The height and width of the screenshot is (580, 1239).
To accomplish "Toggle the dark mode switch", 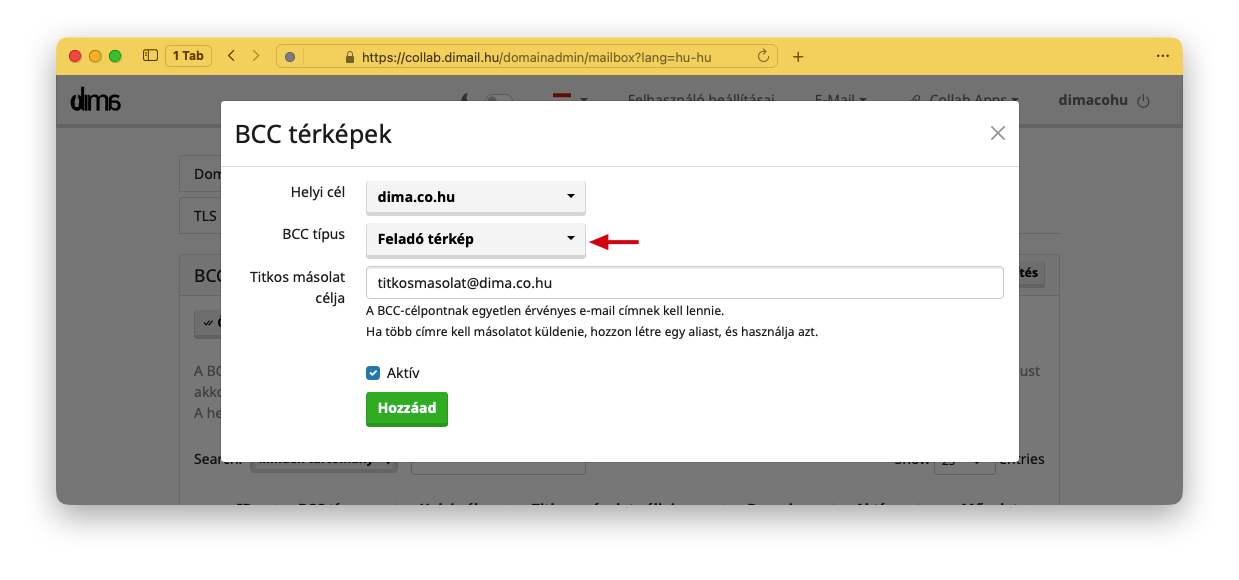I will click(x=497, y=100).
